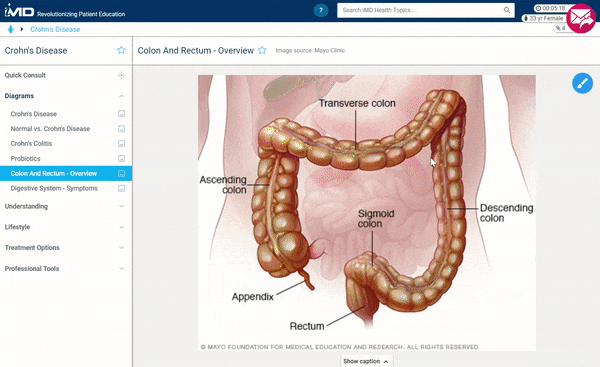Click the help question mark icon
The width and height of the screenshot is (600, 367).
pyautogui.click(x=321, y=10)
